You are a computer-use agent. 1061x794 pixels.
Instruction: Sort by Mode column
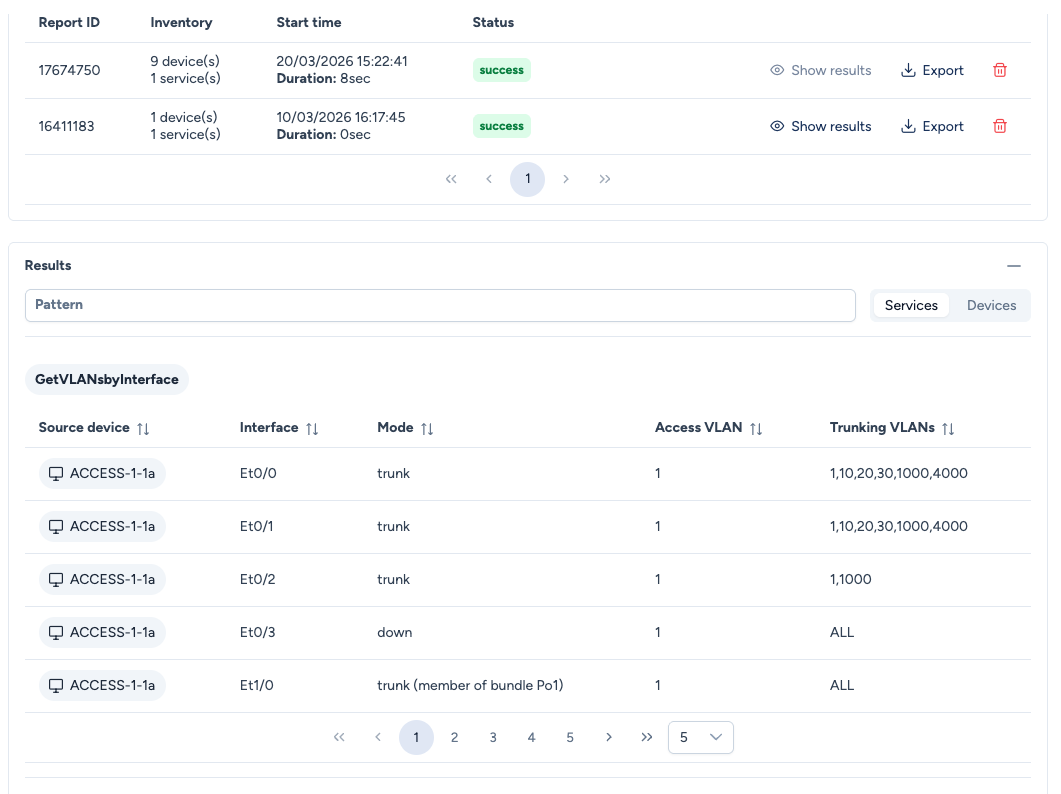tap(427, 428)
